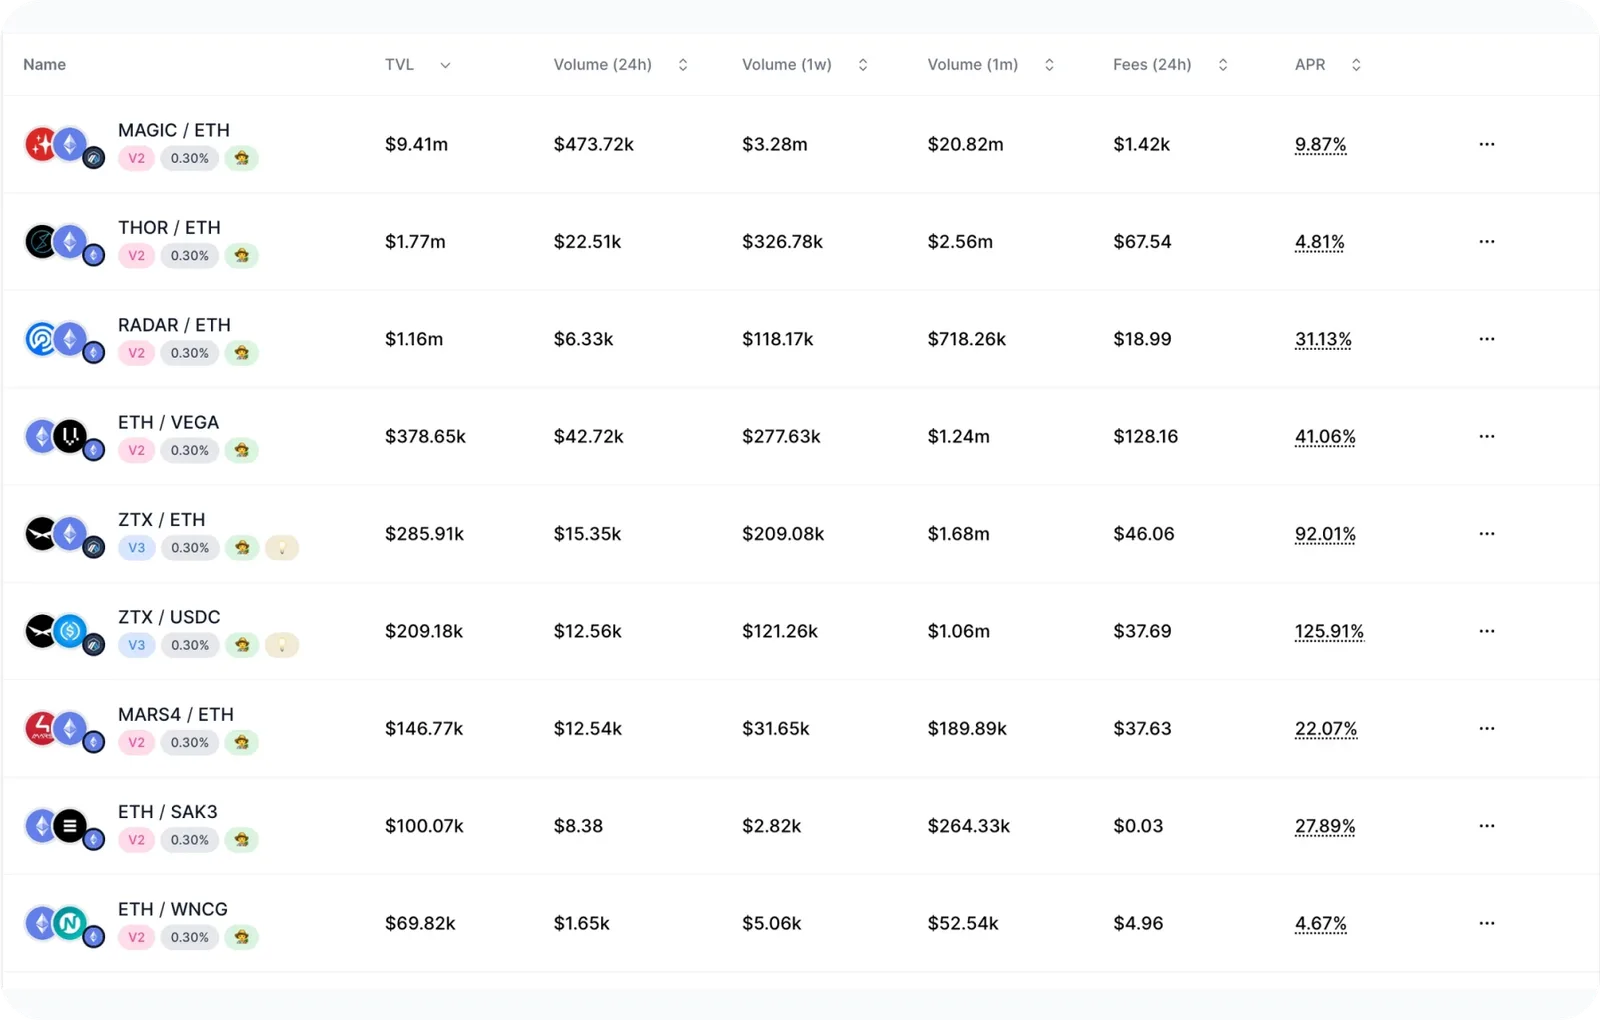
Task: Click the 0.30% fee badge on ETH / VEGA
Action: [190, 450]
